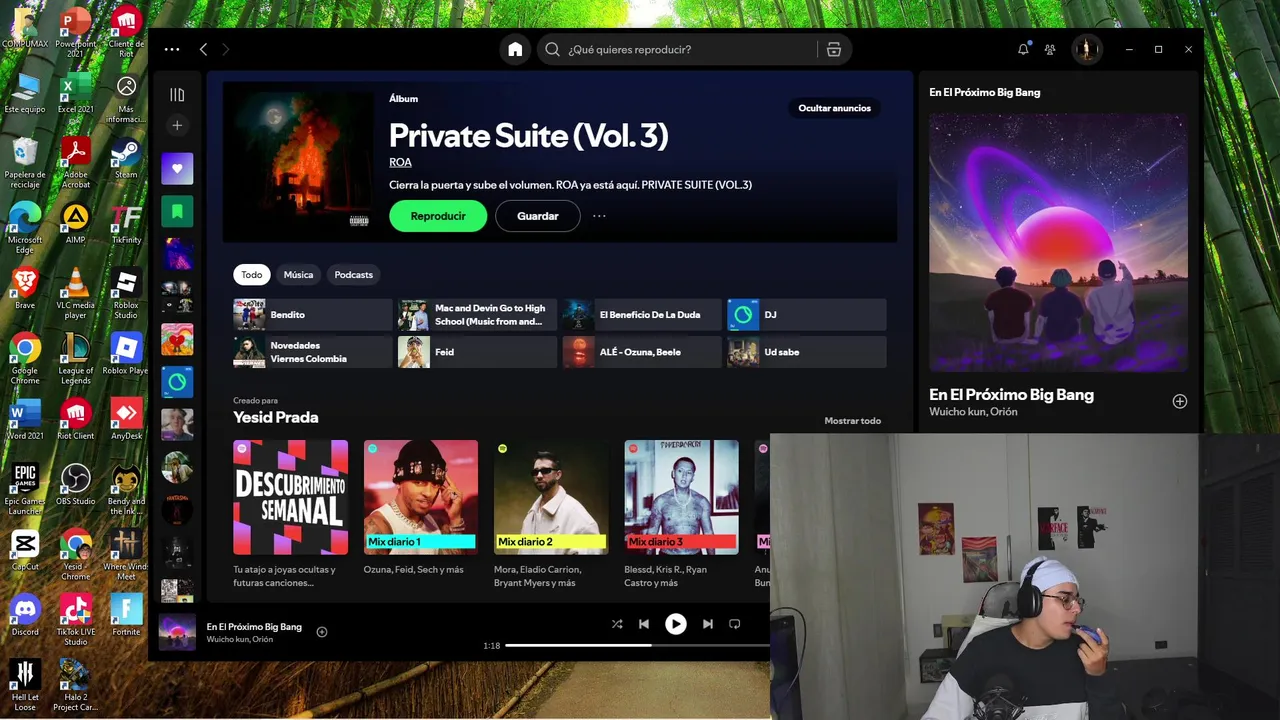
Task: Open the profile avatar menu
Action: click(x=1086, y=49)
